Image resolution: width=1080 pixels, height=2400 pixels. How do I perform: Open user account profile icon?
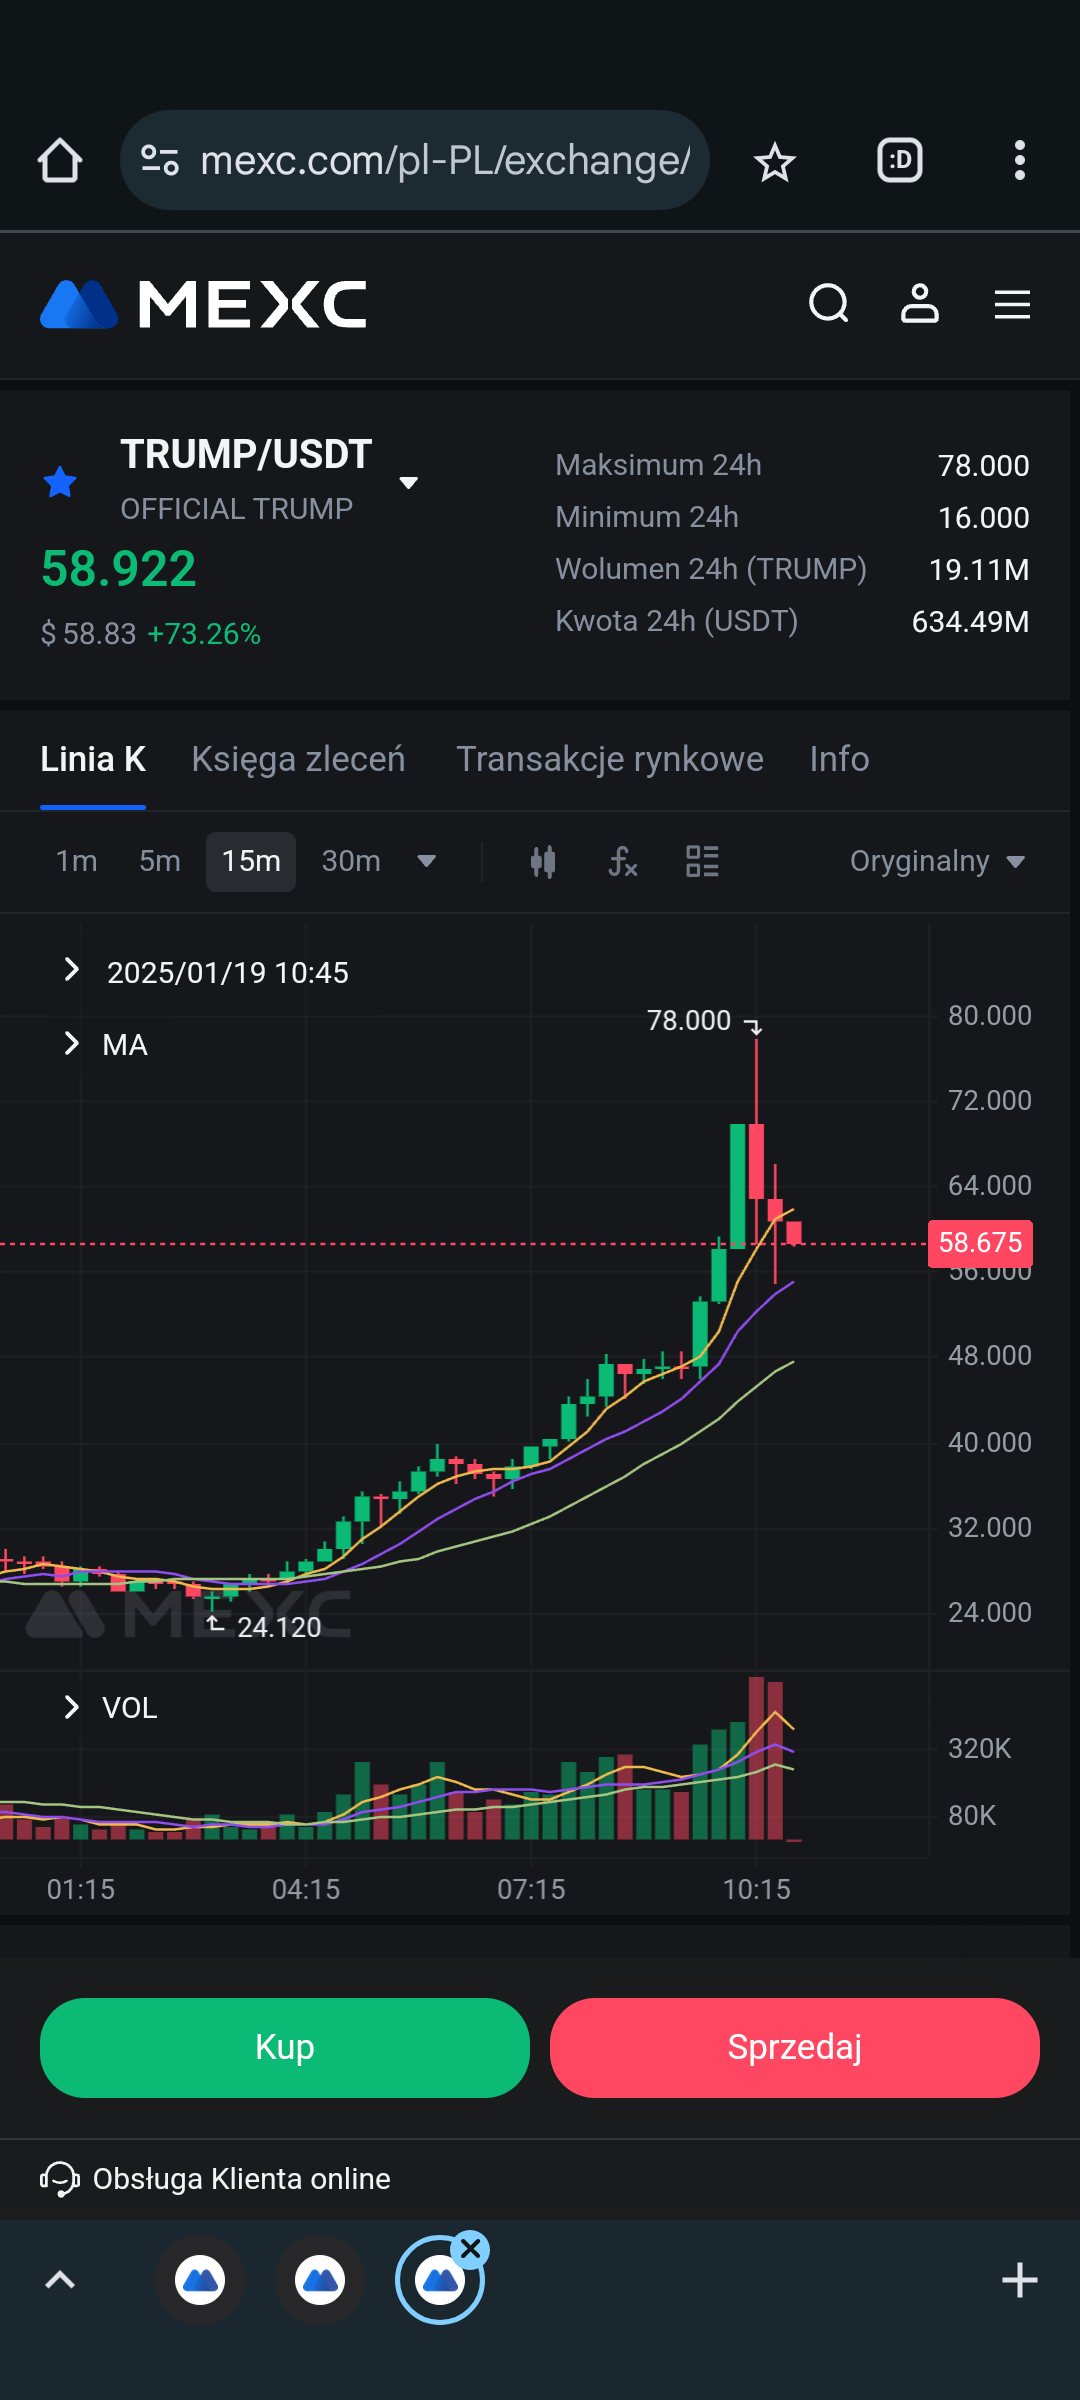click(x=919, y=304)
